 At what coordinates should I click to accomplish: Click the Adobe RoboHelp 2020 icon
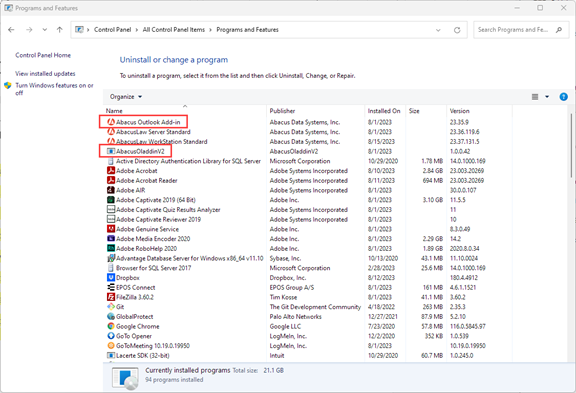(x=111, y=248)
